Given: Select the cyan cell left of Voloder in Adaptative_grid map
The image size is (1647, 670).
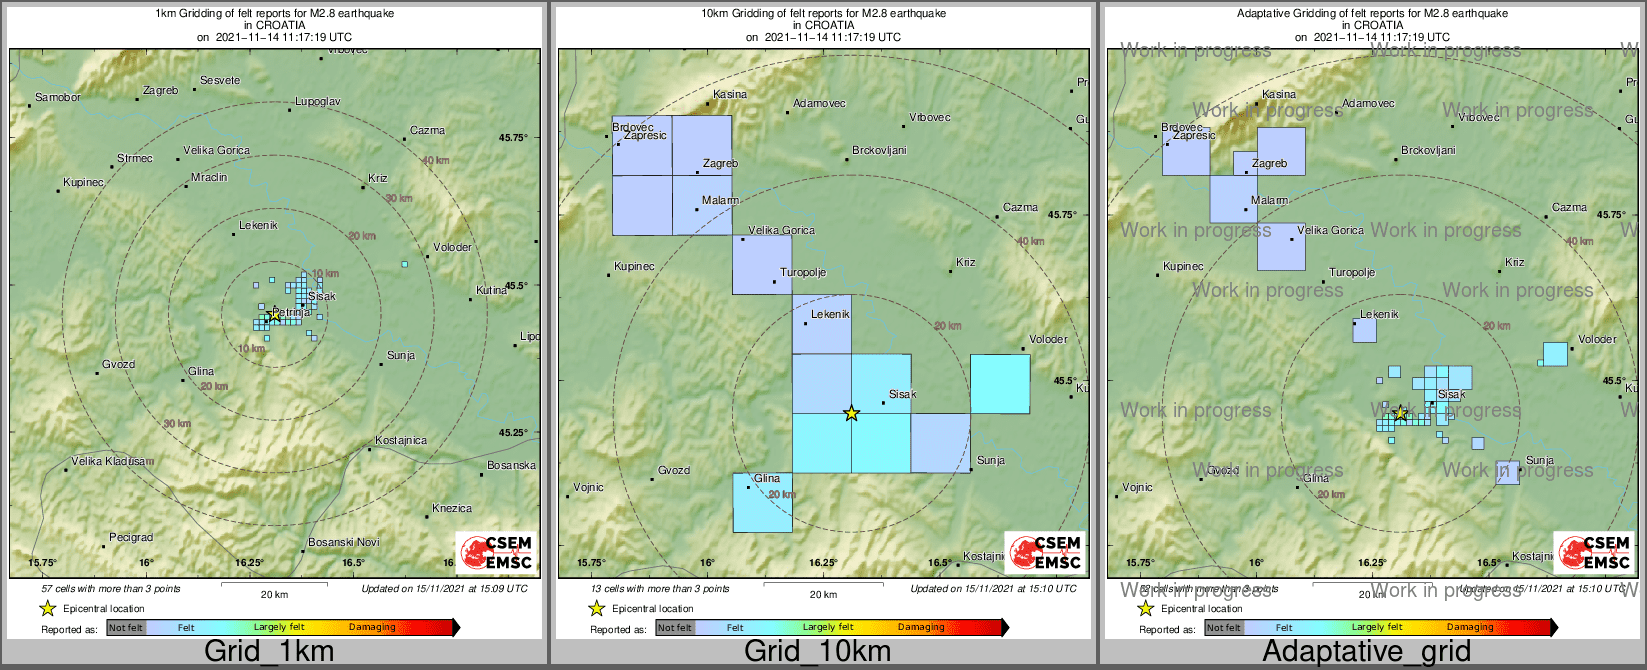Looking at the screenshot, I should (1555, 354).
